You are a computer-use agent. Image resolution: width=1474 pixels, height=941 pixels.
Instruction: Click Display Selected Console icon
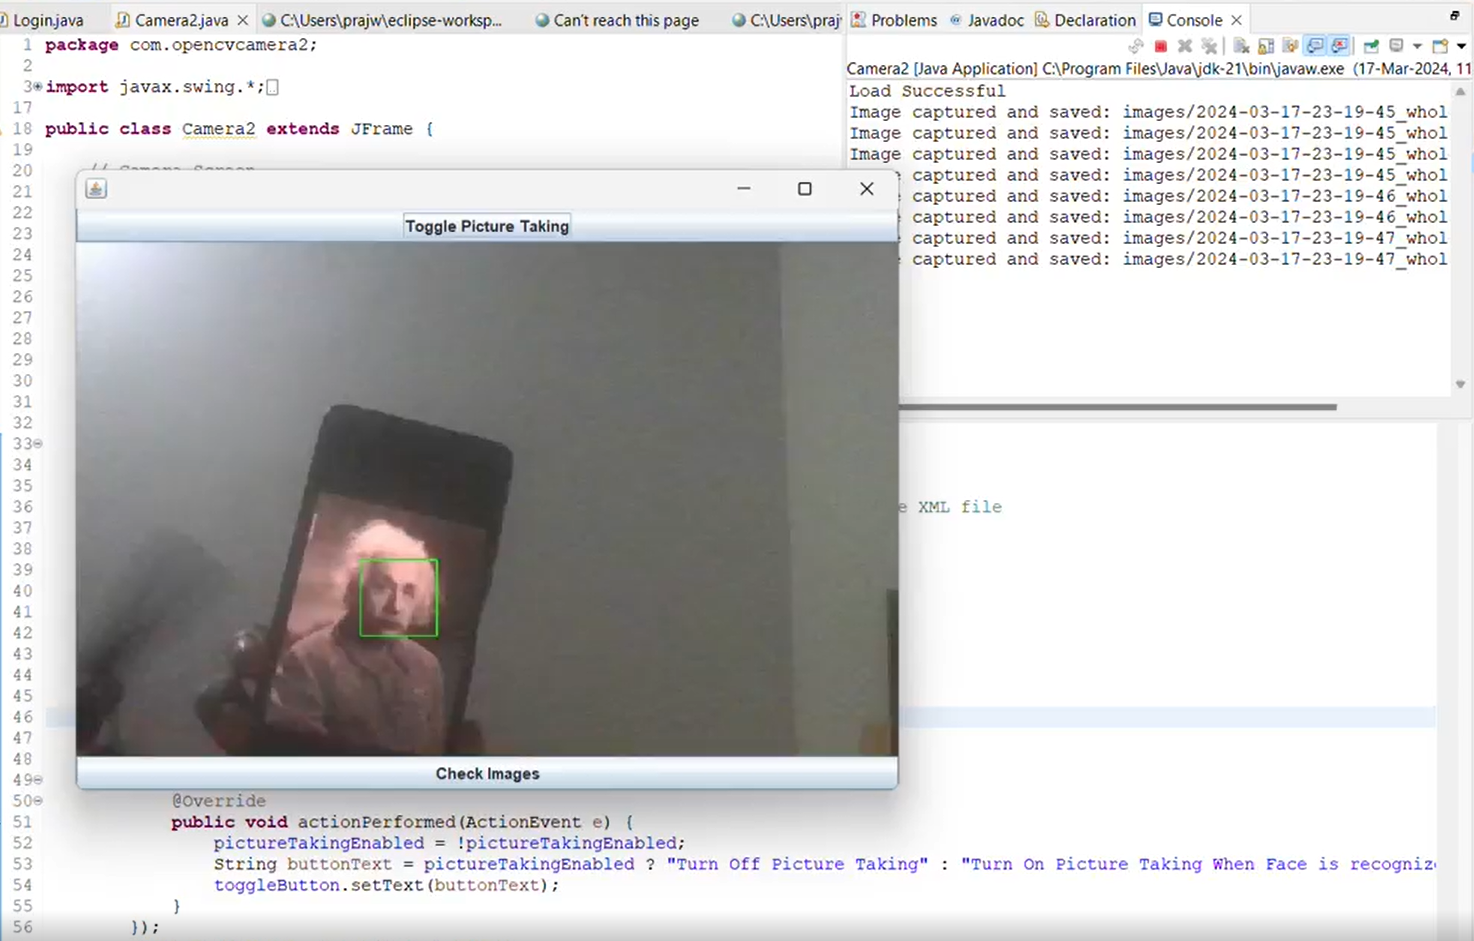1396,46
